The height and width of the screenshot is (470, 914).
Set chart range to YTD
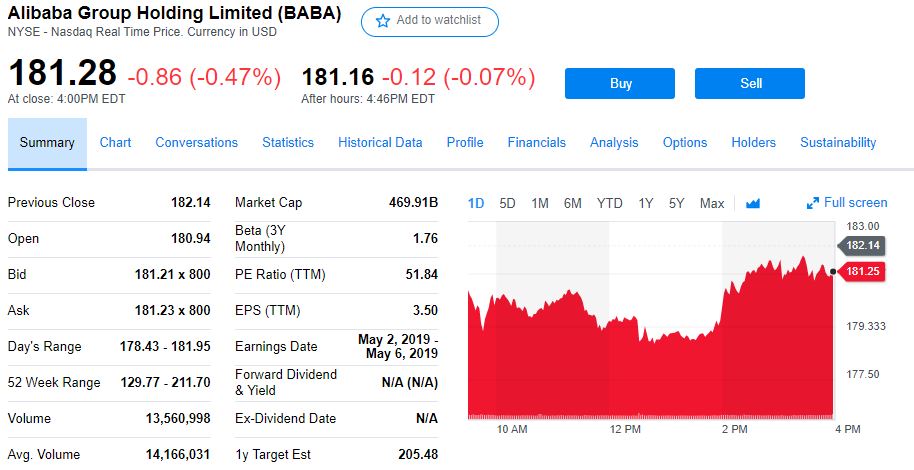pyautogui.click(x=609, y=203)
